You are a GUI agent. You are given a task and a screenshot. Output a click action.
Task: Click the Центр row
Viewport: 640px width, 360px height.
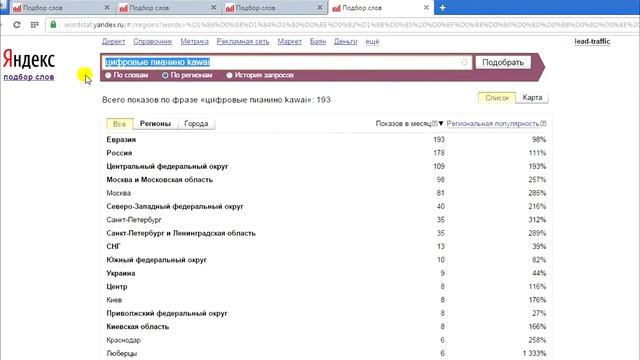click(x=326, y=287)
